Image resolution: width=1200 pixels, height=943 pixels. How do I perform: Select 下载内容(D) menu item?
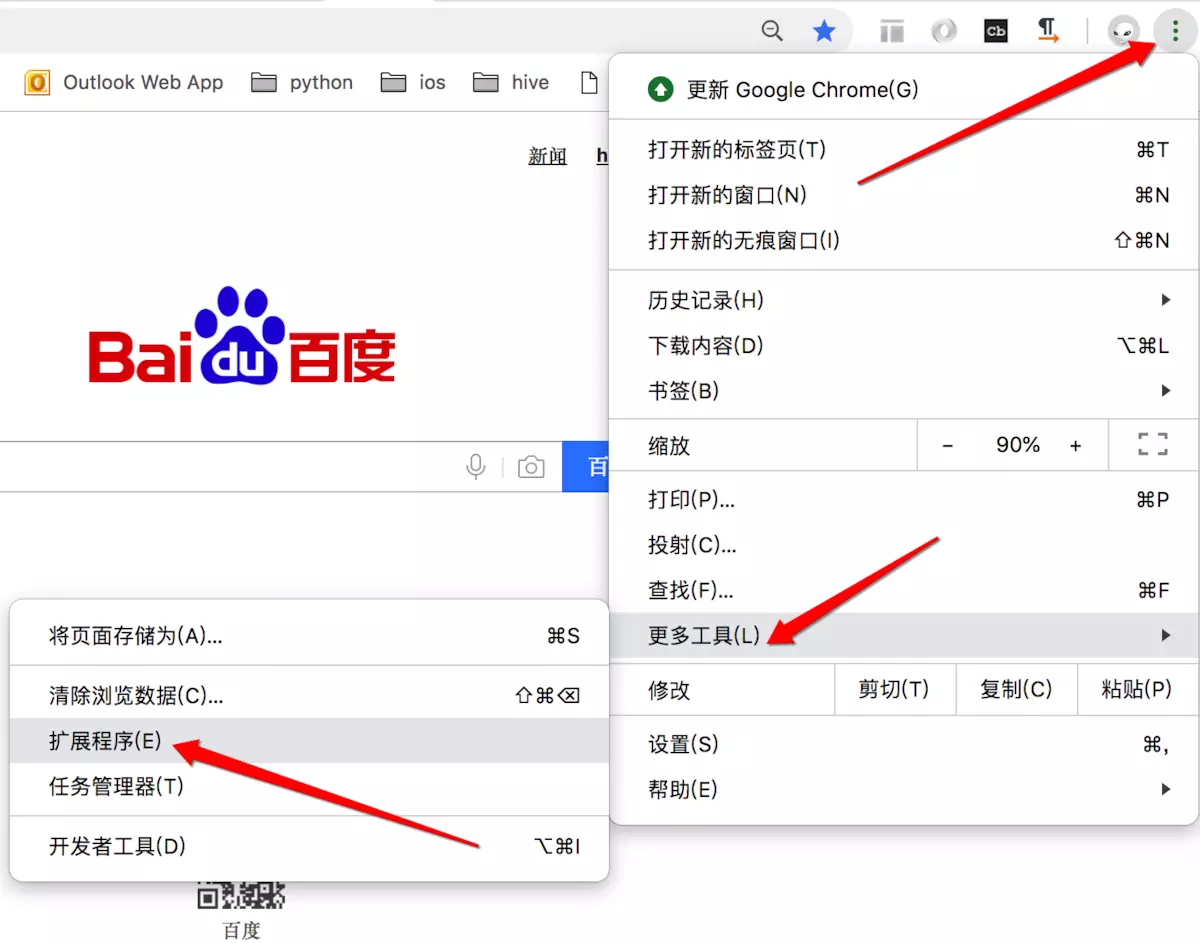click(x=904, y=346)
